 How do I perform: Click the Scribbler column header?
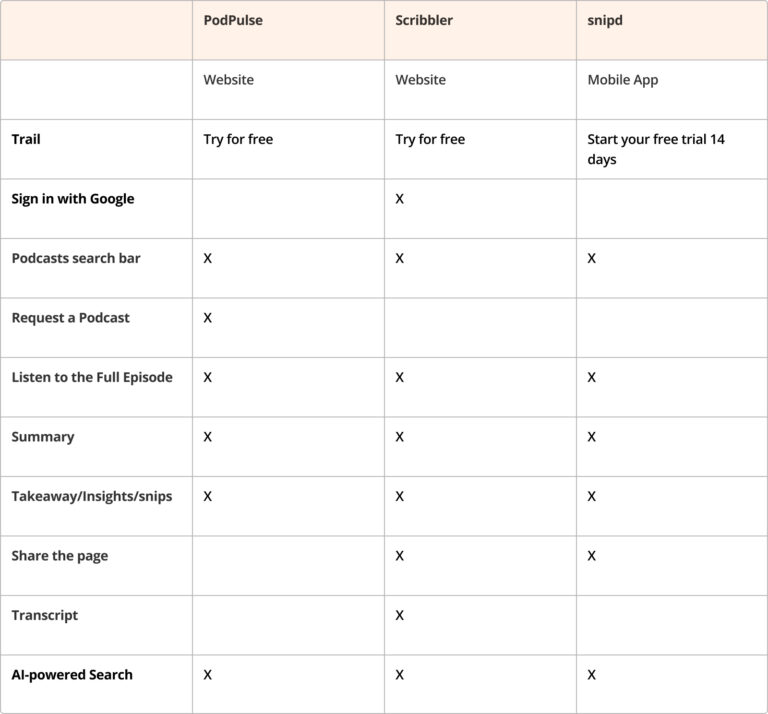424,20
